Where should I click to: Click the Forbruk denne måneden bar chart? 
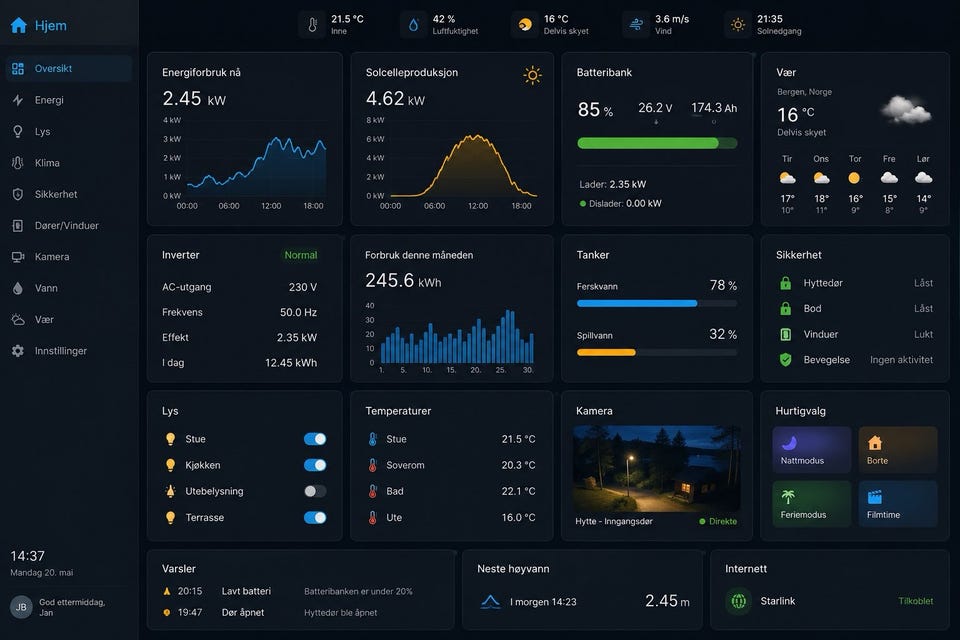pos(450,337)
